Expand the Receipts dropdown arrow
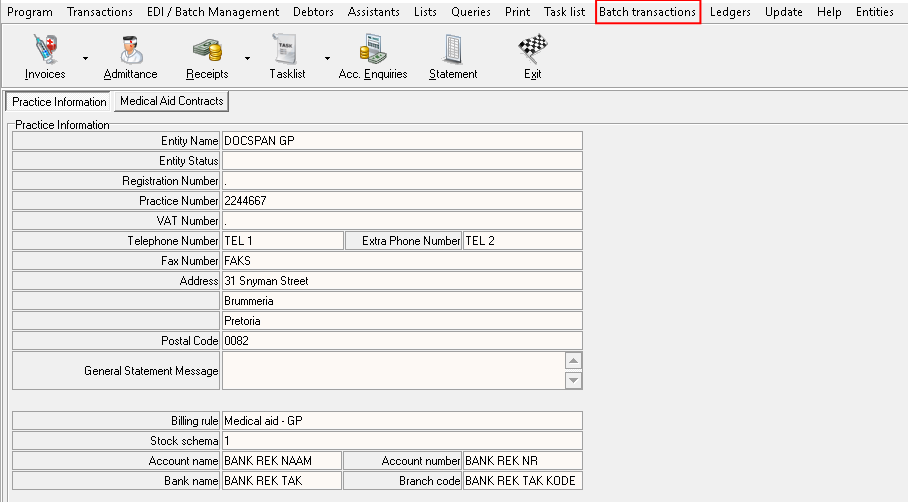The width and height of the screenshot is (908, 502). (x=247, y=58)
